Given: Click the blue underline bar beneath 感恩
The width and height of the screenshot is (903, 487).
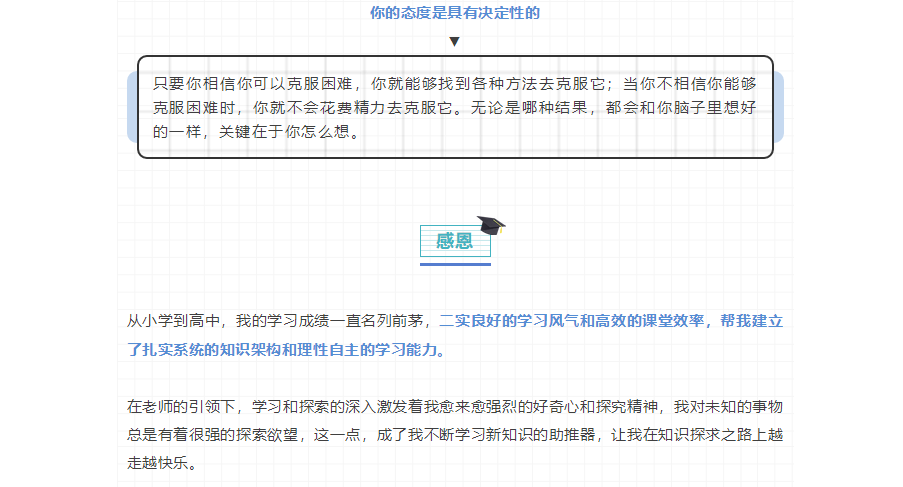Looking at the screenshot, I should pos(455,265).
